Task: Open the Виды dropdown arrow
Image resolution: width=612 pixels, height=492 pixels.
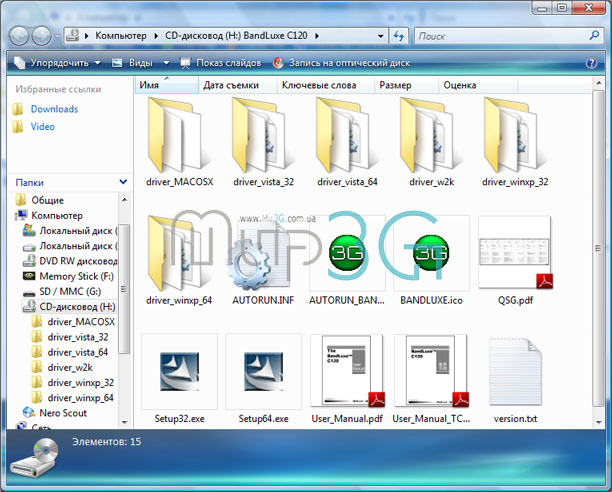Action: (166, 63)
